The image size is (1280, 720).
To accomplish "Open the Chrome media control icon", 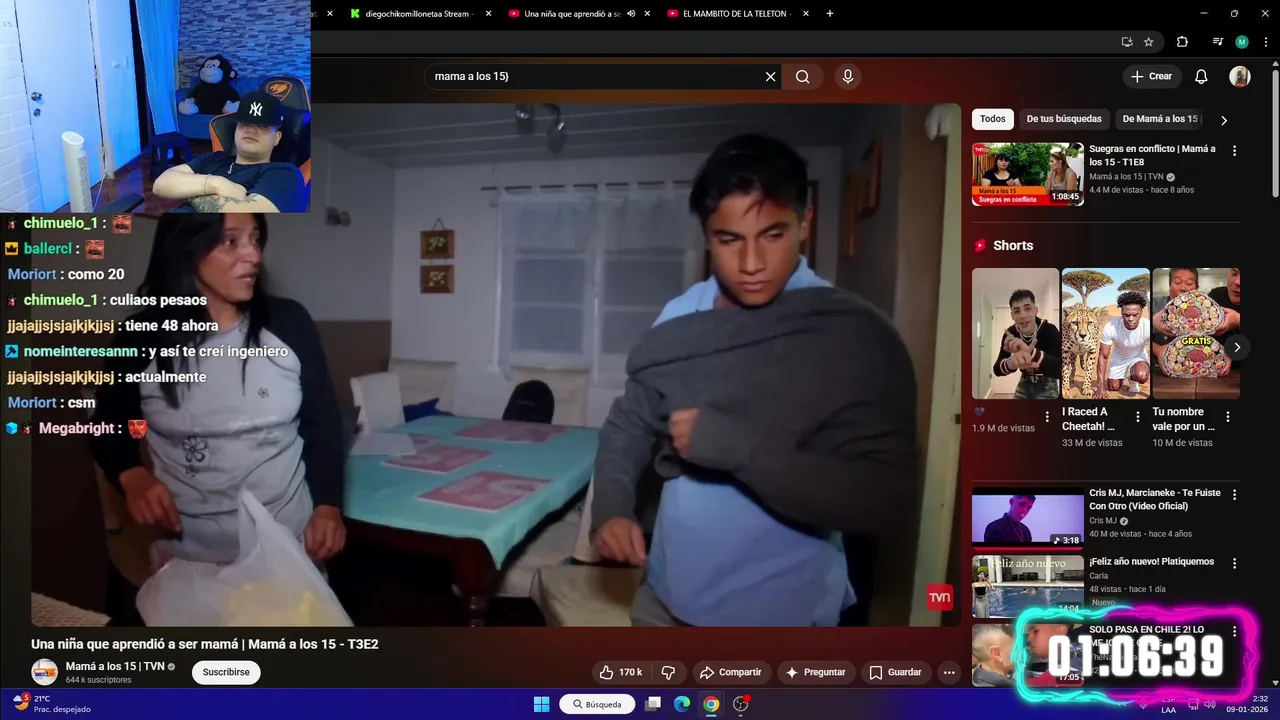I will click(x=1217, y=42).
